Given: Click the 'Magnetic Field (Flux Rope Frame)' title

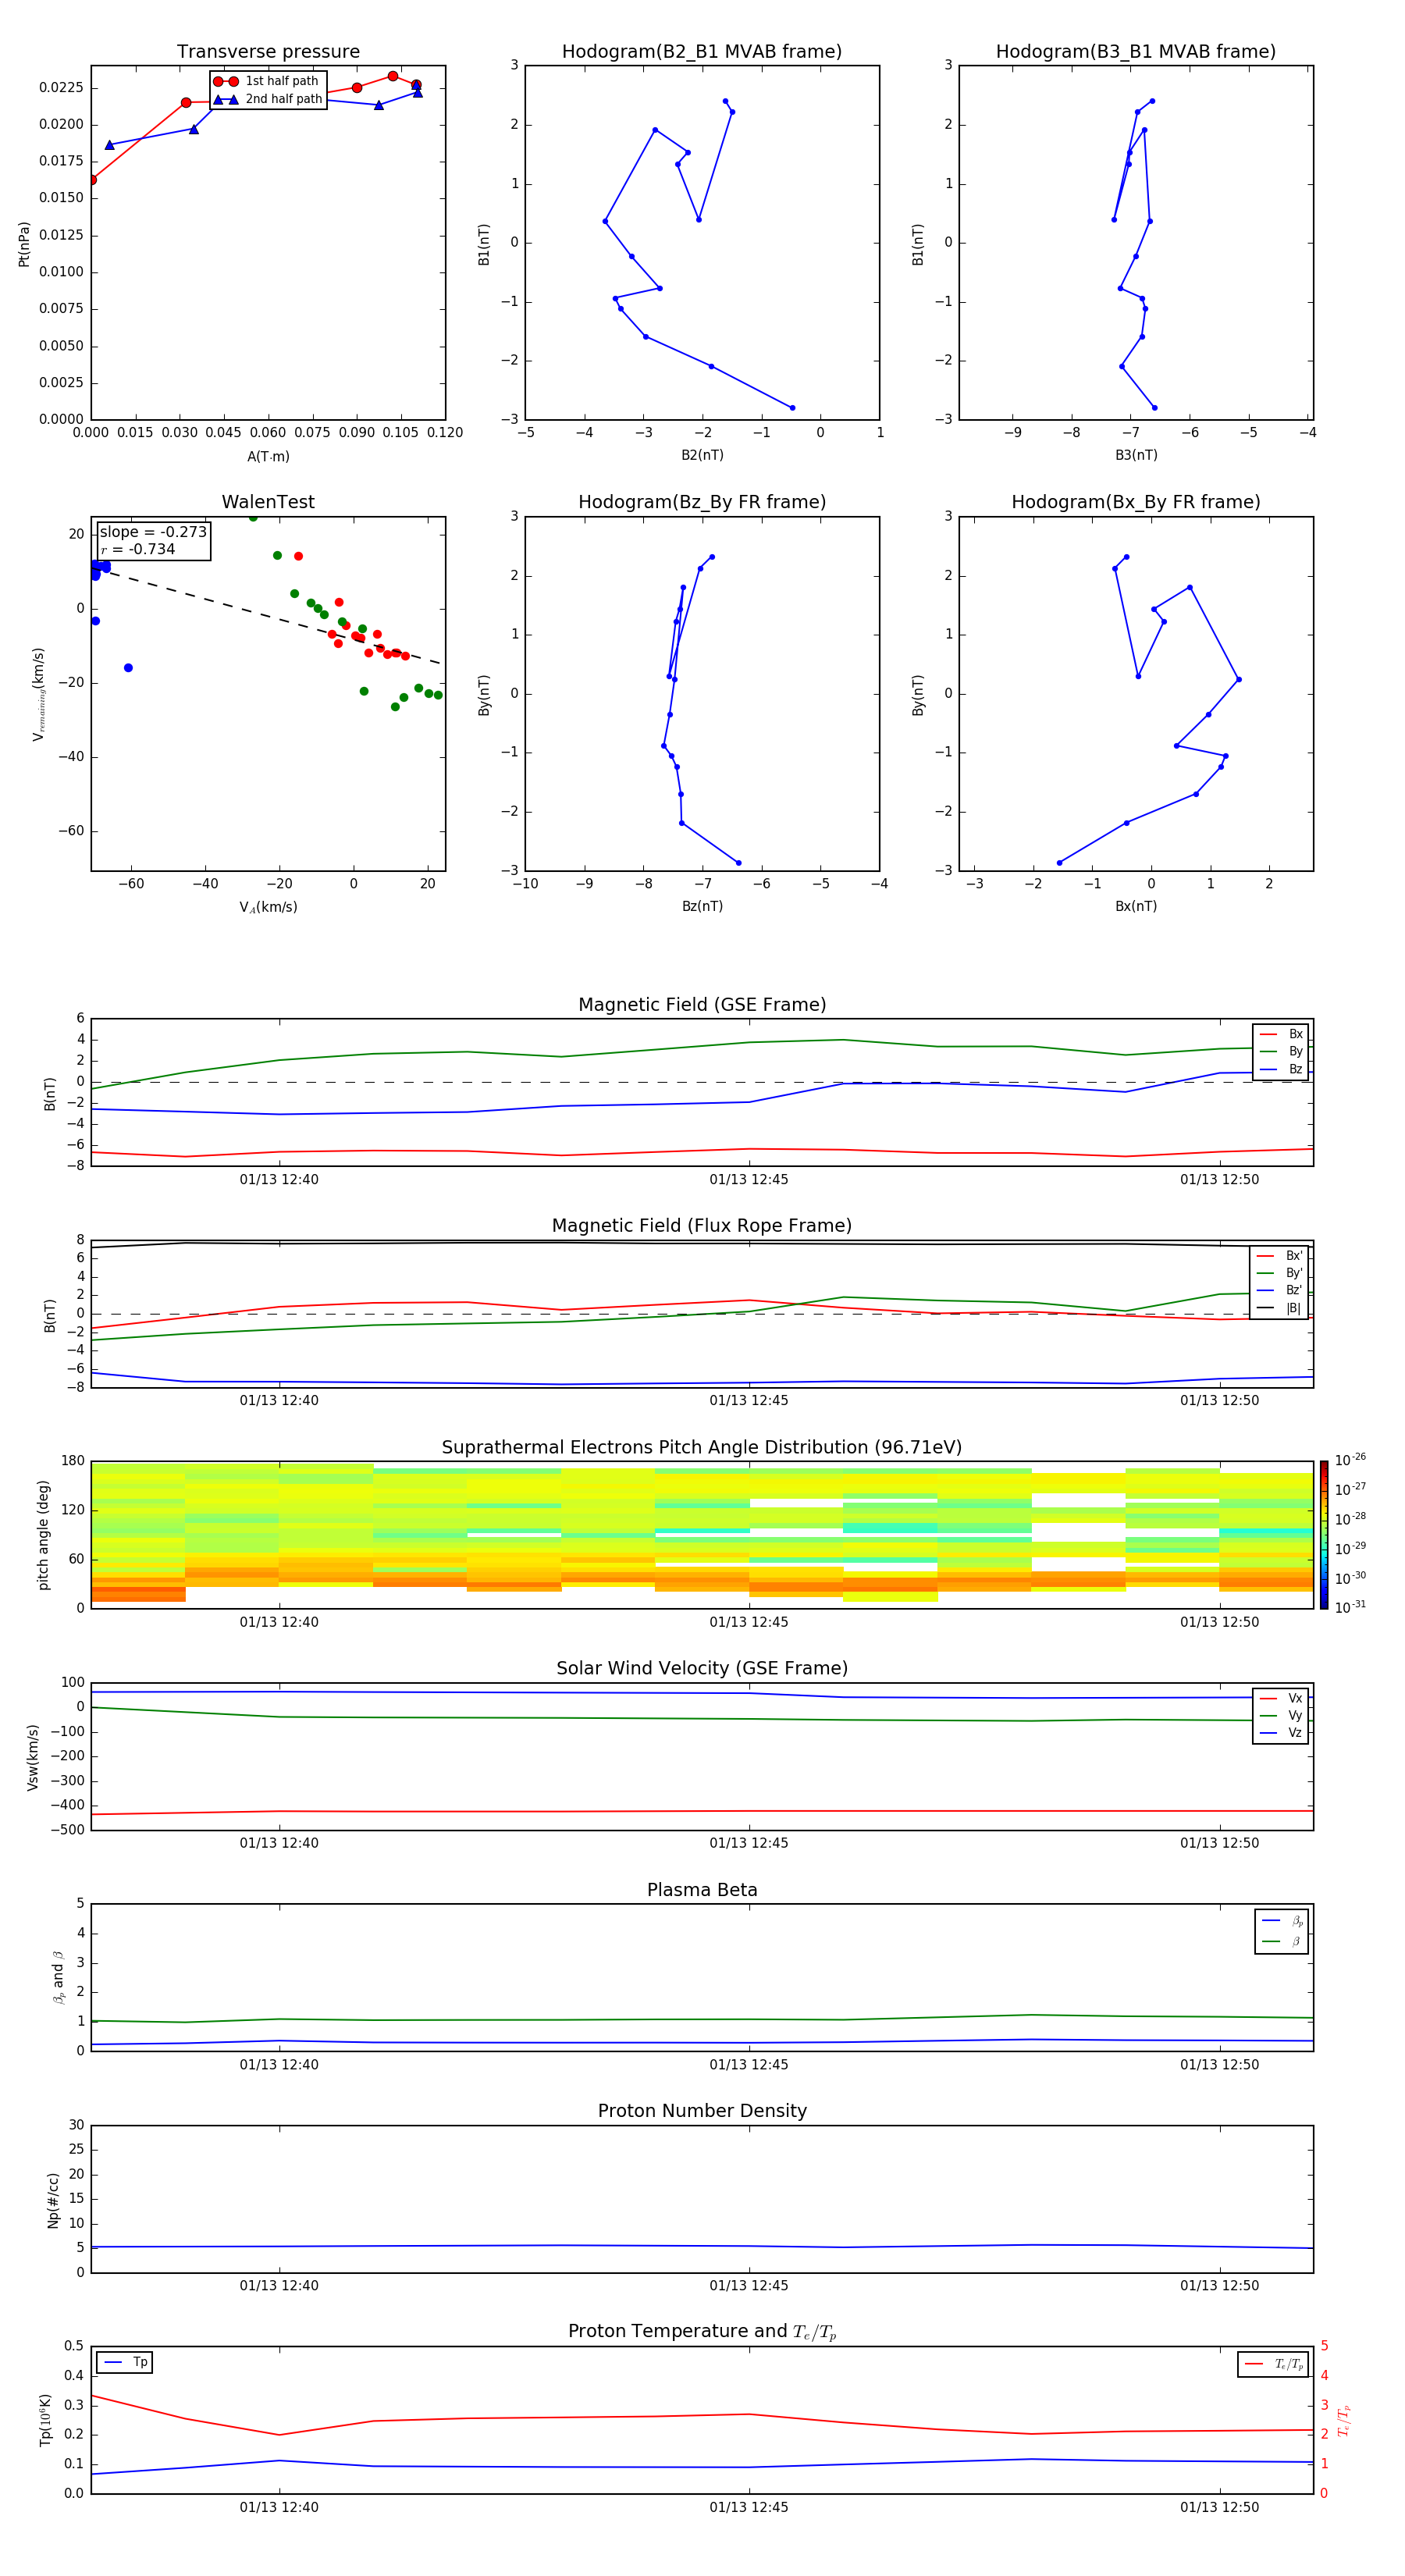Looking at the screenshot, I should pos(702,1226).
